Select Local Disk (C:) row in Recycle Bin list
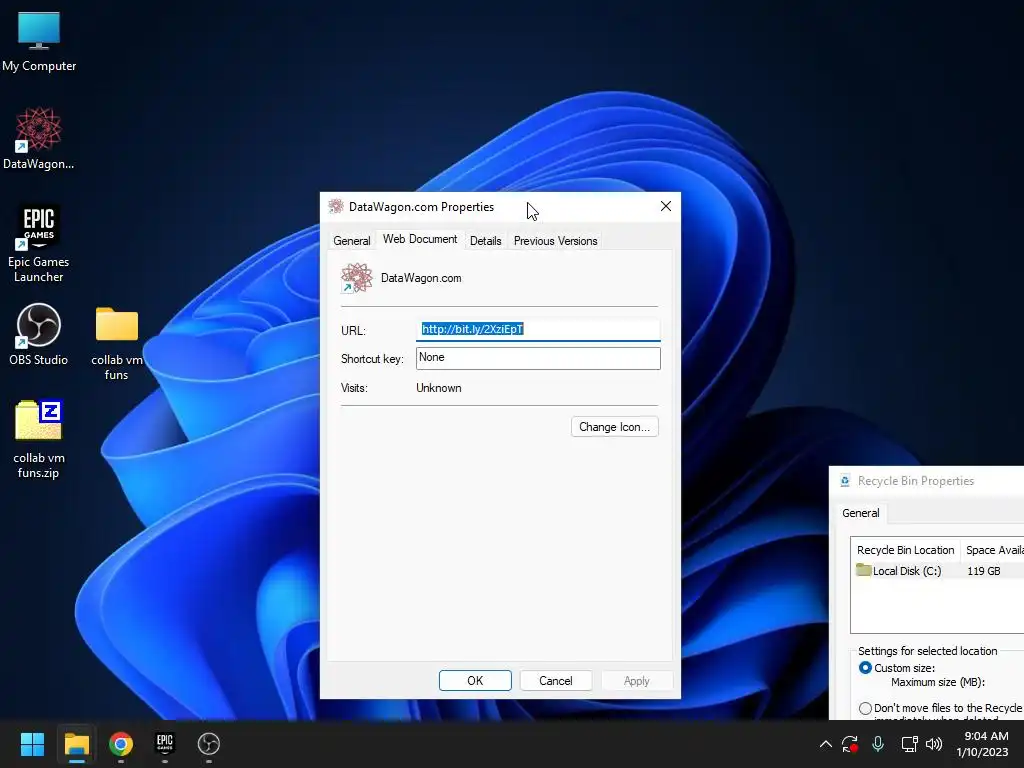This screenshot has height=768, width=1024. [x=937, y=571]
